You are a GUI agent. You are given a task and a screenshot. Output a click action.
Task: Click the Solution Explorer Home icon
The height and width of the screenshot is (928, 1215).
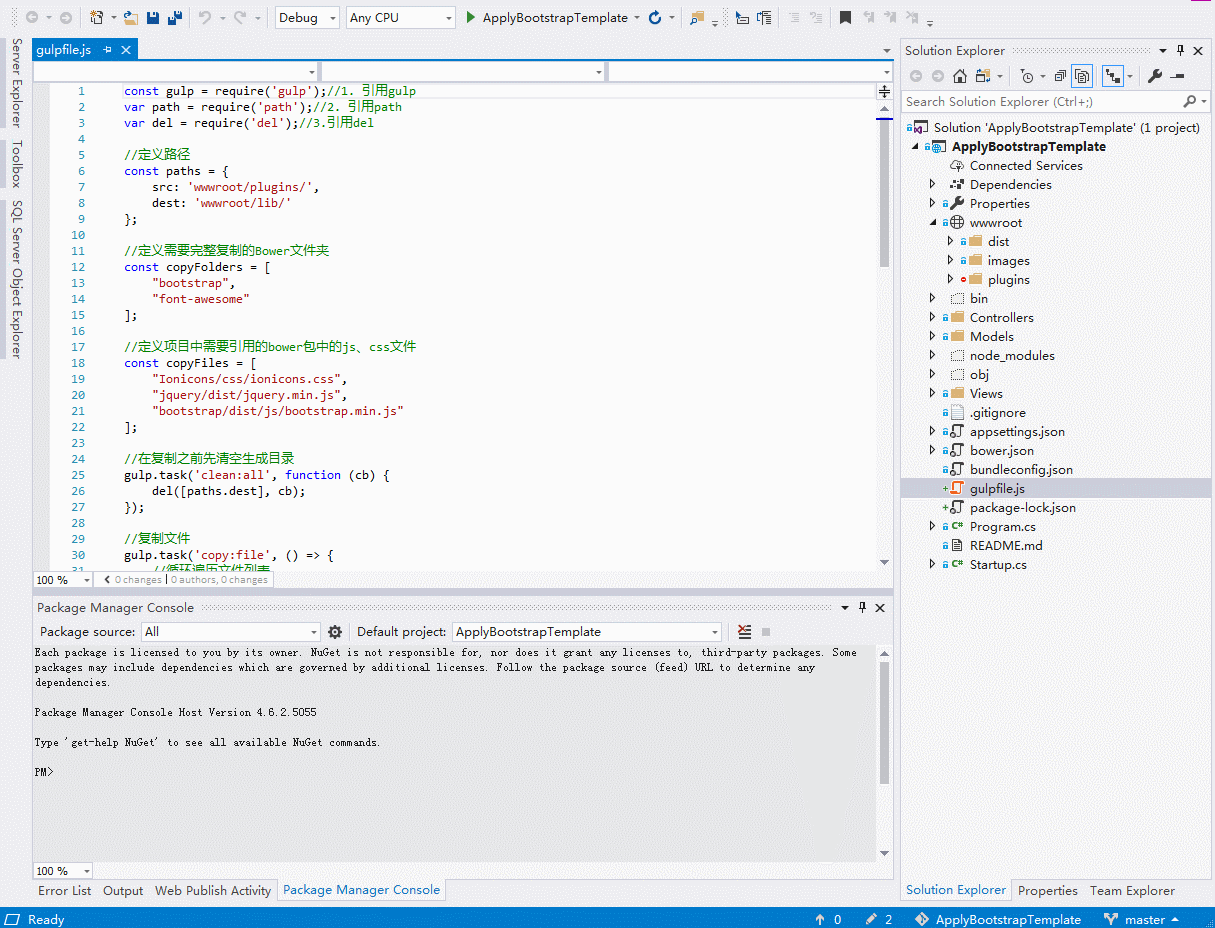coord(960,76)
